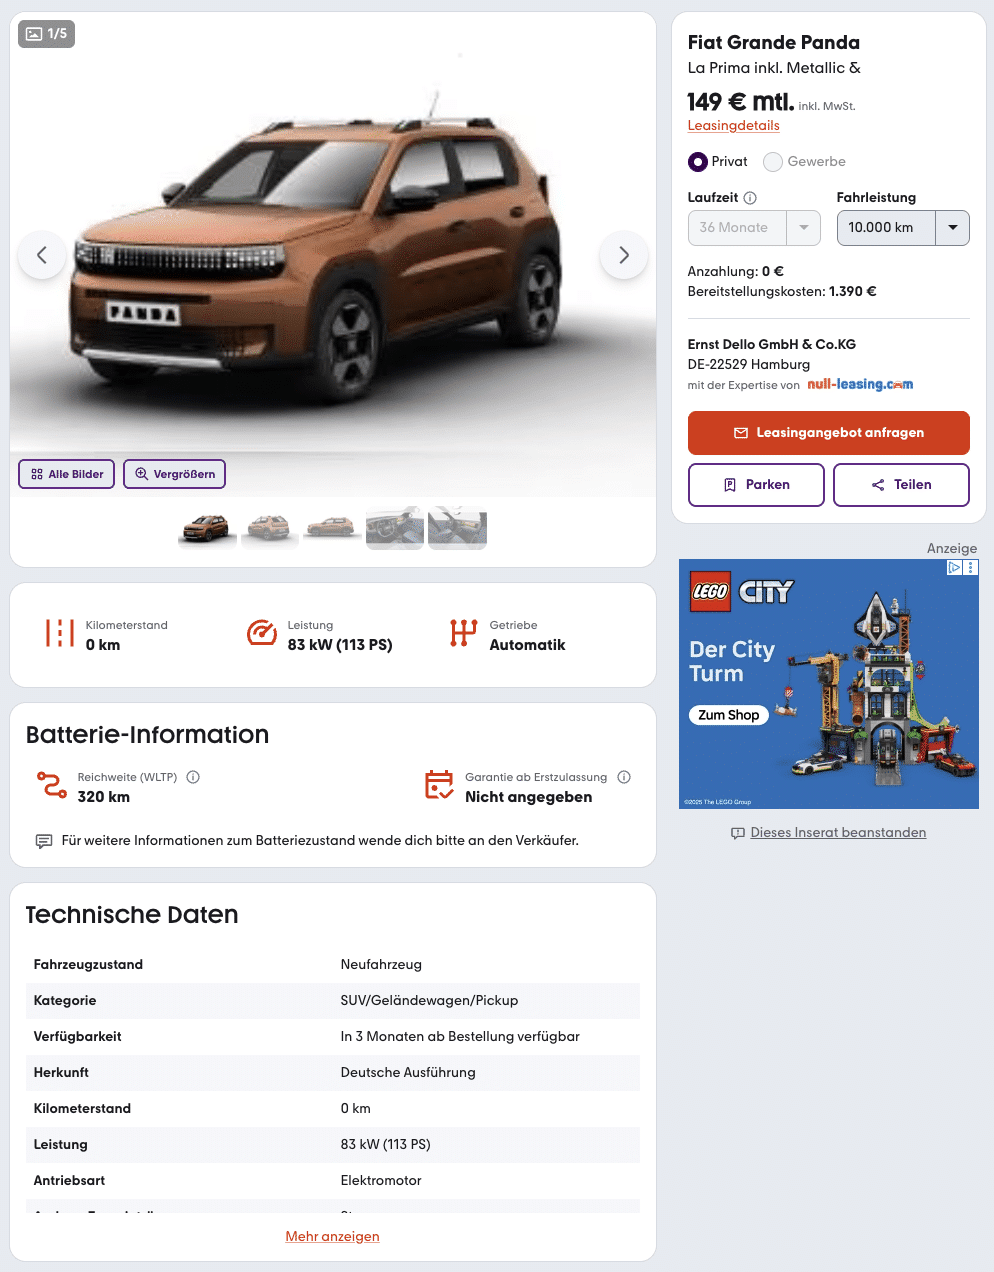Share the listing via Teilen button
Screen dimensions: 994x1272
tap(901, 485)
